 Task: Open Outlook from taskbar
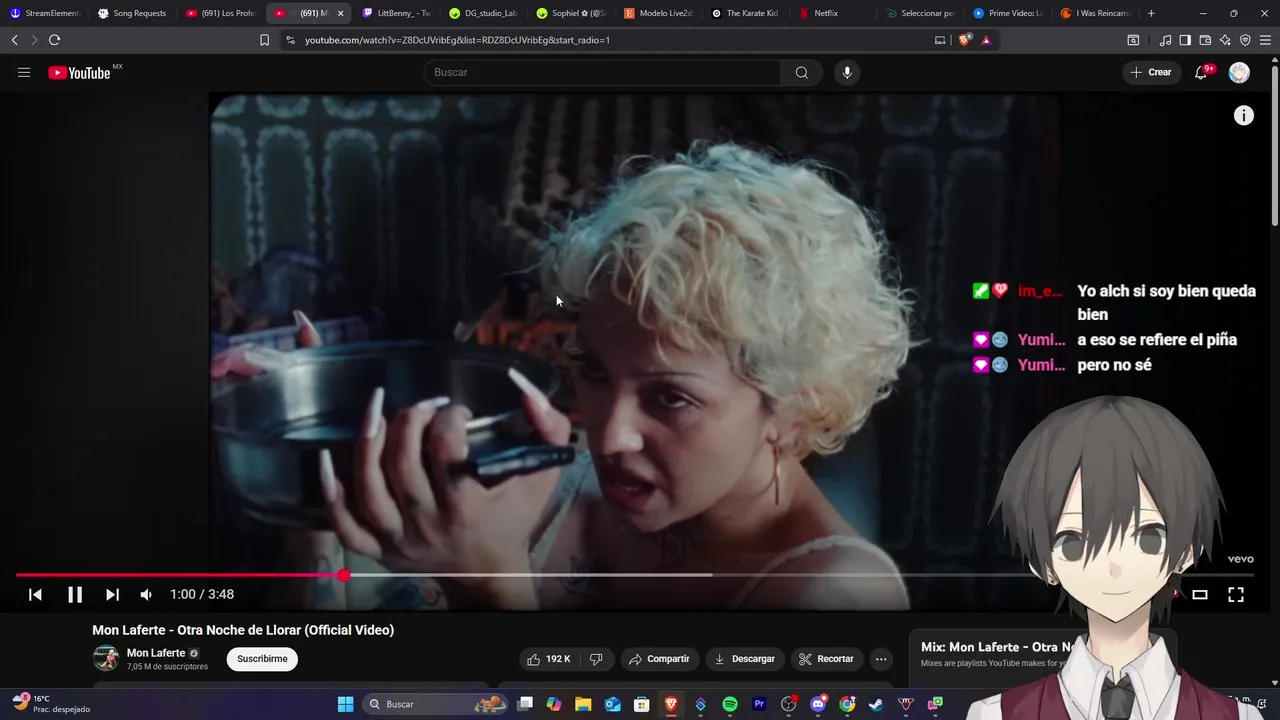tap(612, 704)
